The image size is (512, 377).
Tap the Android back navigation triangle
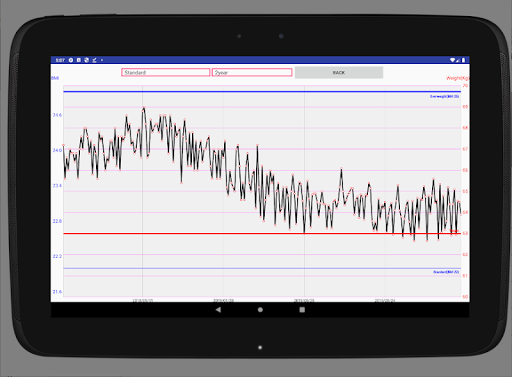pos(218,310)
